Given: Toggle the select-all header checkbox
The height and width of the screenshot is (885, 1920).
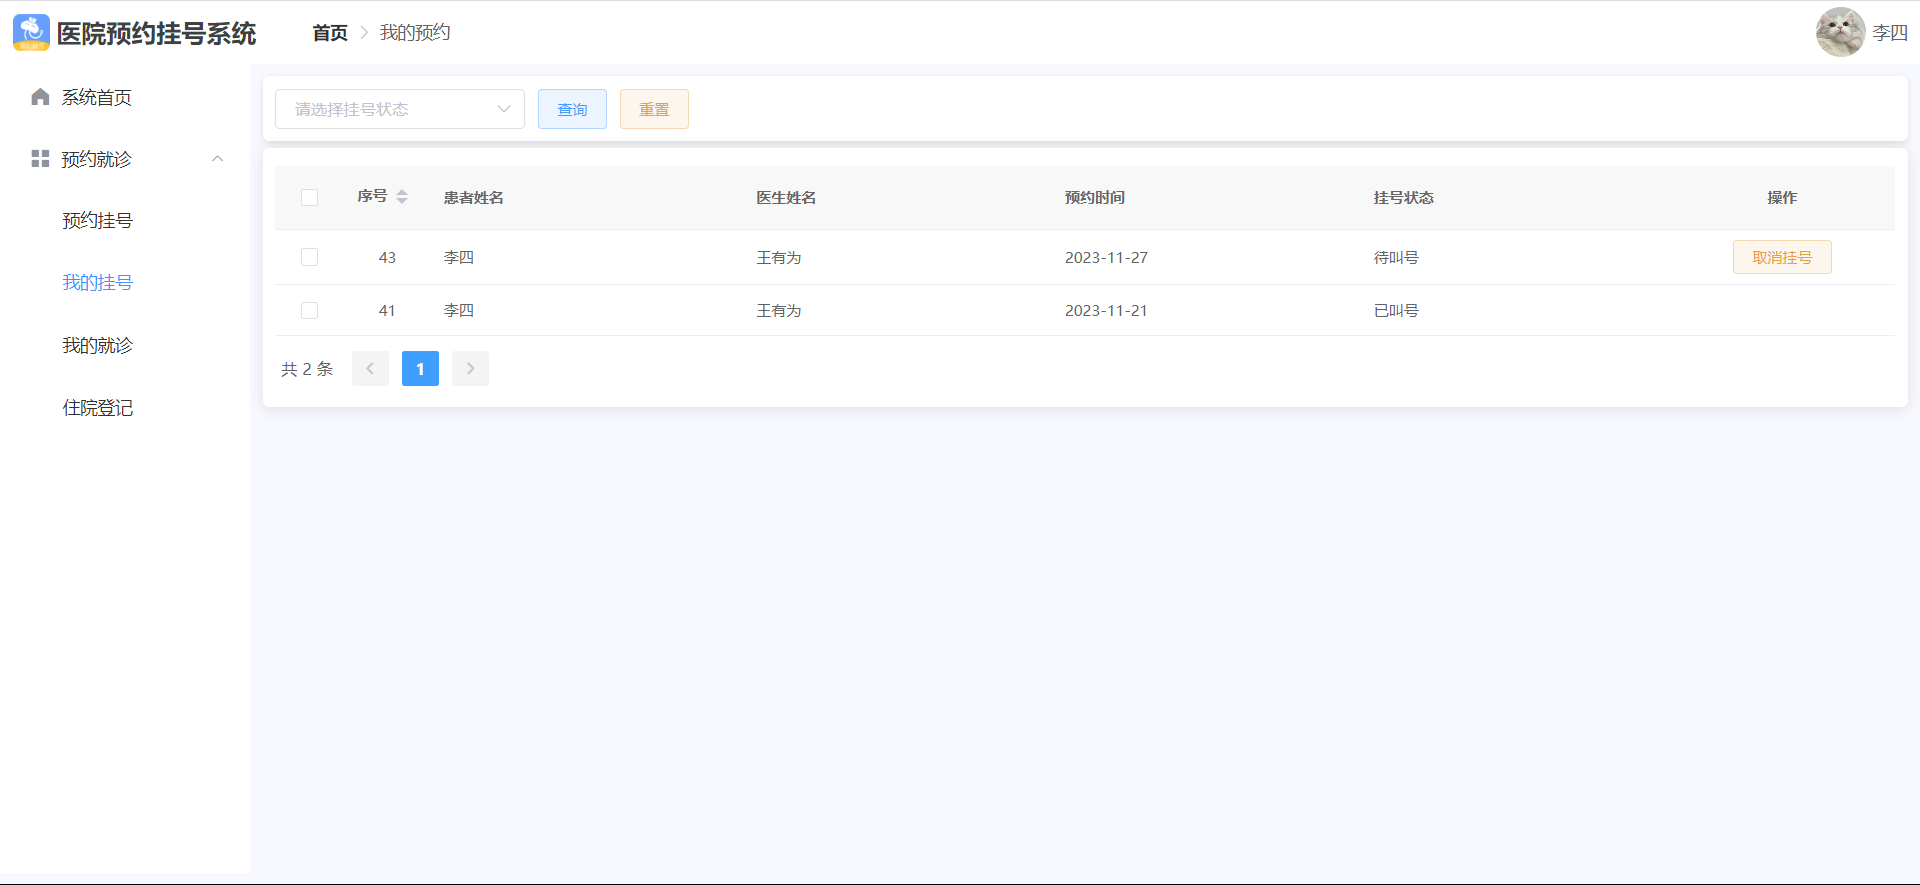Looking at the screenshot, I should 310,198.
